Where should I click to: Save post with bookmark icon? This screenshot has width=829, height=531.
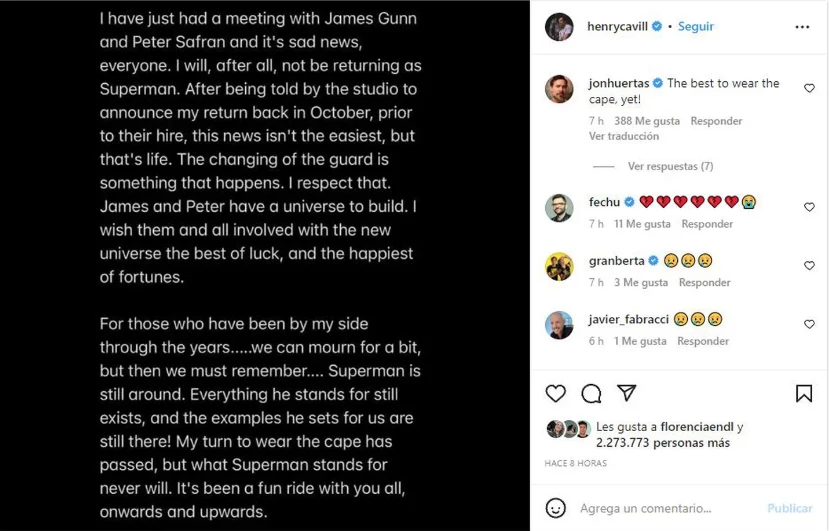click(x=804, y=393)
